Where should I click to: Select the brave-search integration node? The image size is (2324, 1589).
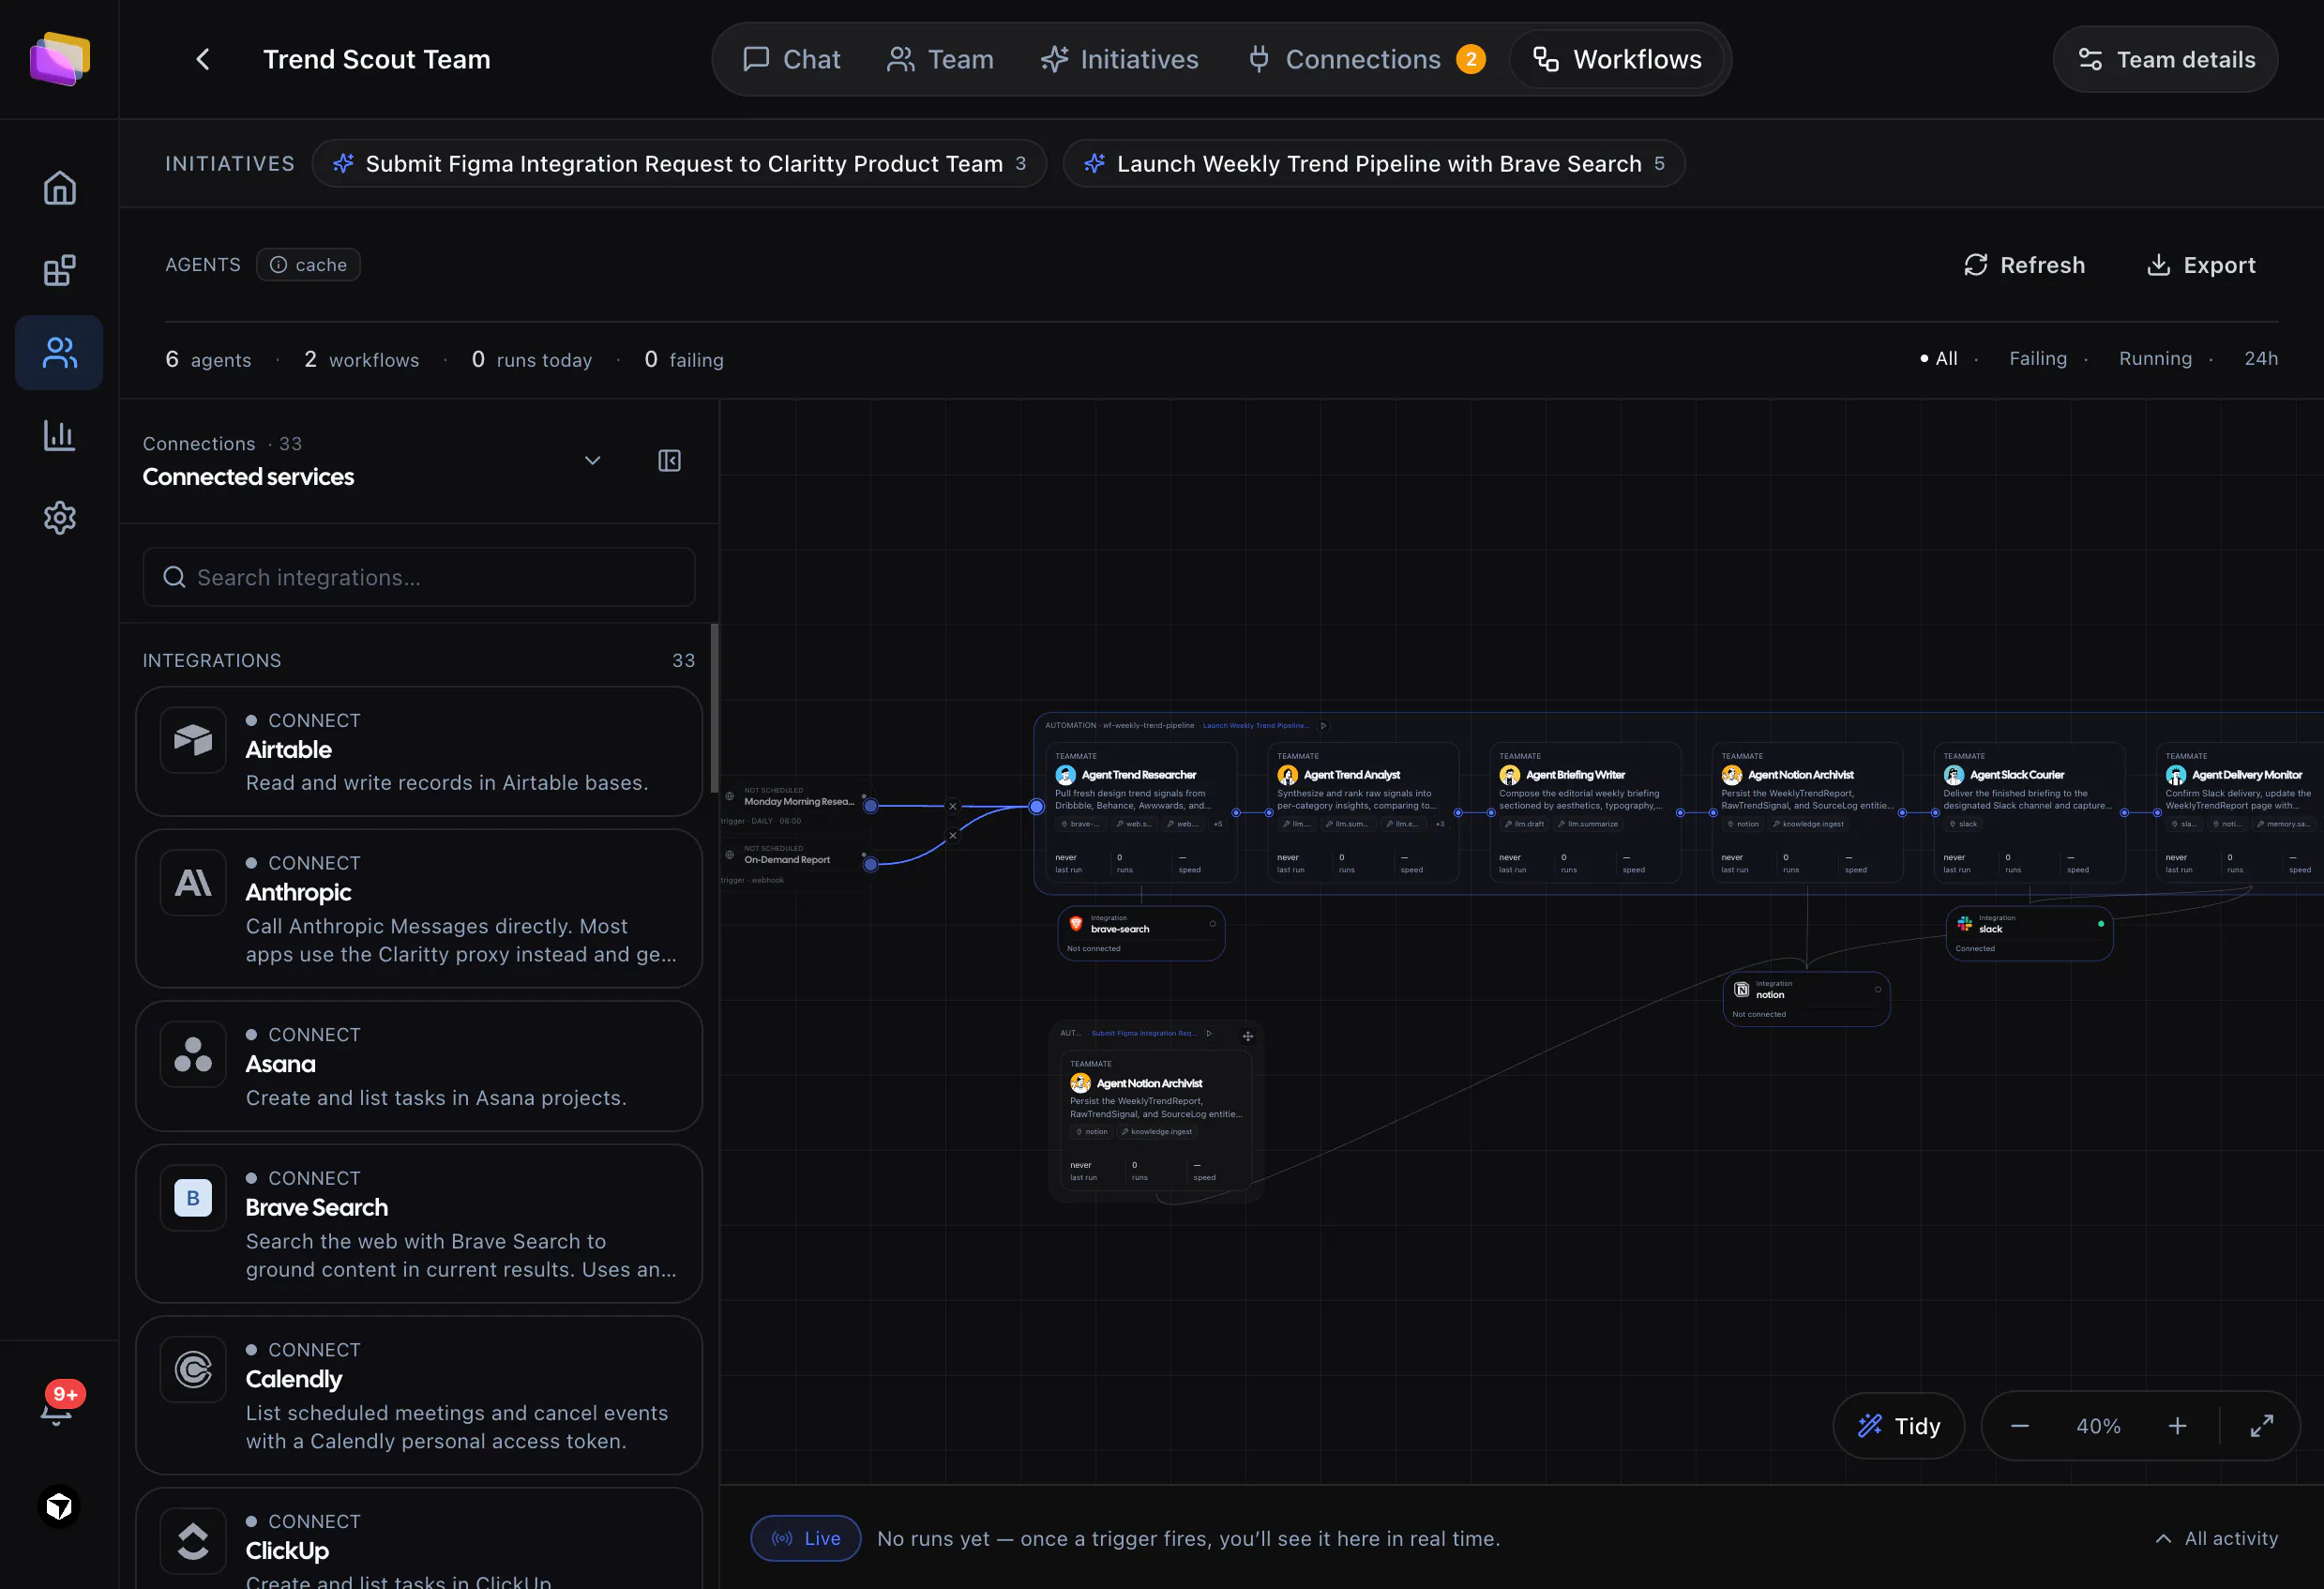[1141, 933]
